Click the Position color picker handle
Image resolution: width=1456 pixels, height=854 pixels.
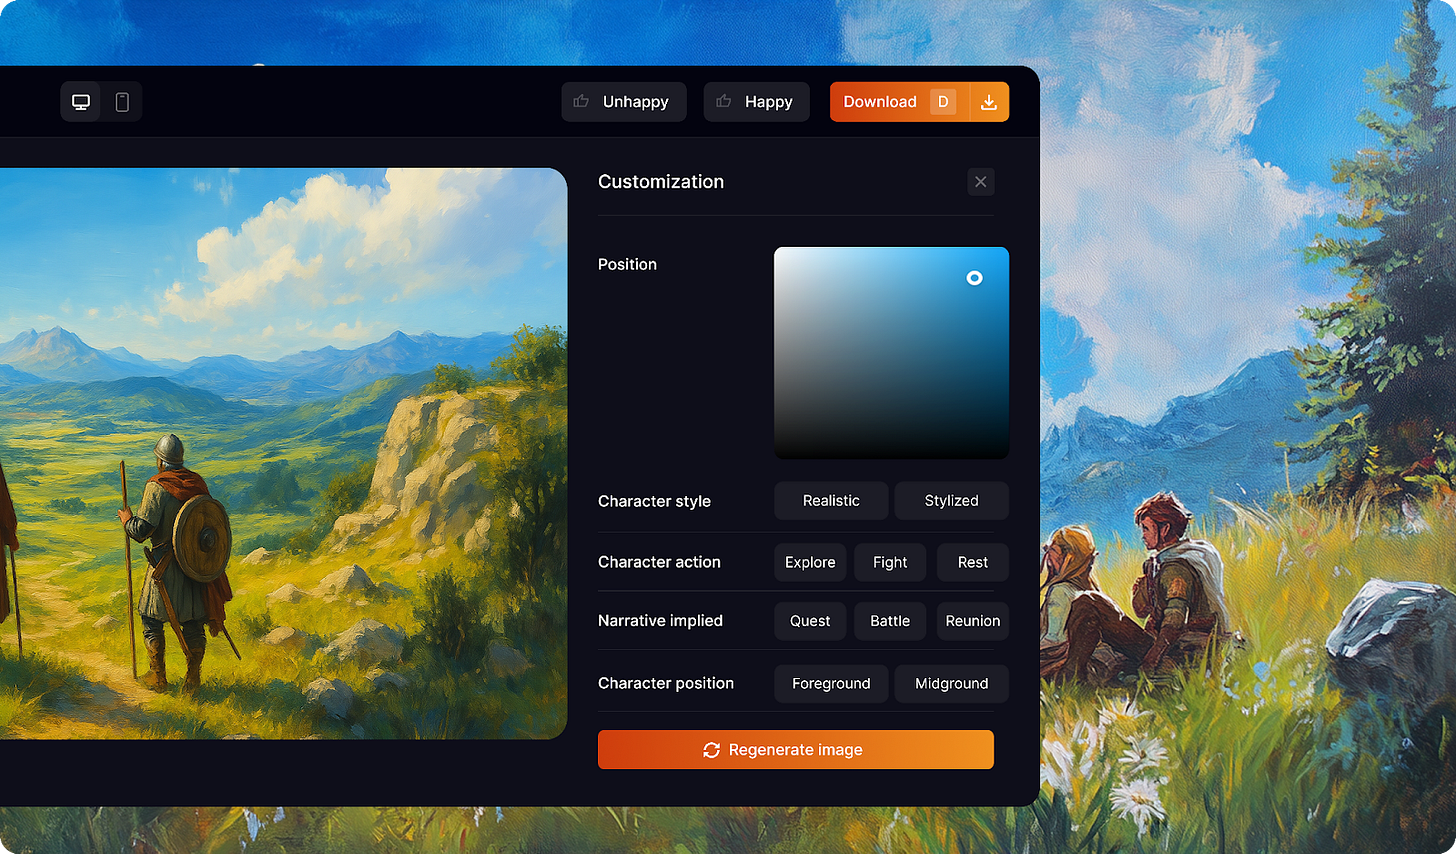pyautogui.click(x=974, y=278)
